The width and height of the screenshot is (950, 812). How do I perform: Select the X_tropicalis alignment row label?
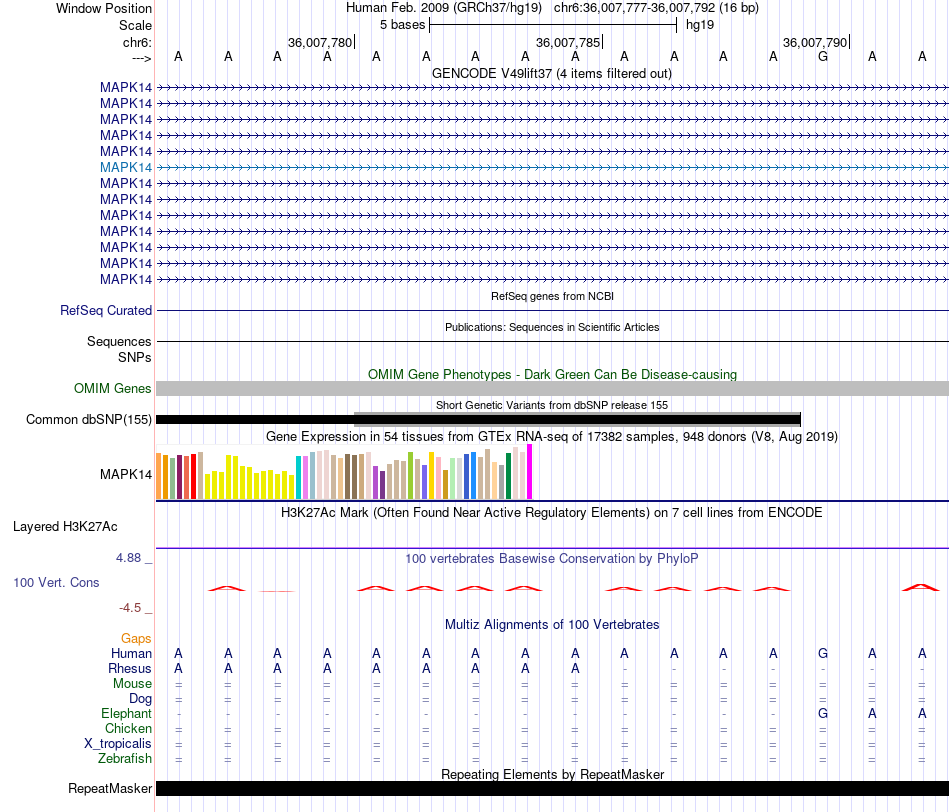pyautogui.click(x=118, y=744)
